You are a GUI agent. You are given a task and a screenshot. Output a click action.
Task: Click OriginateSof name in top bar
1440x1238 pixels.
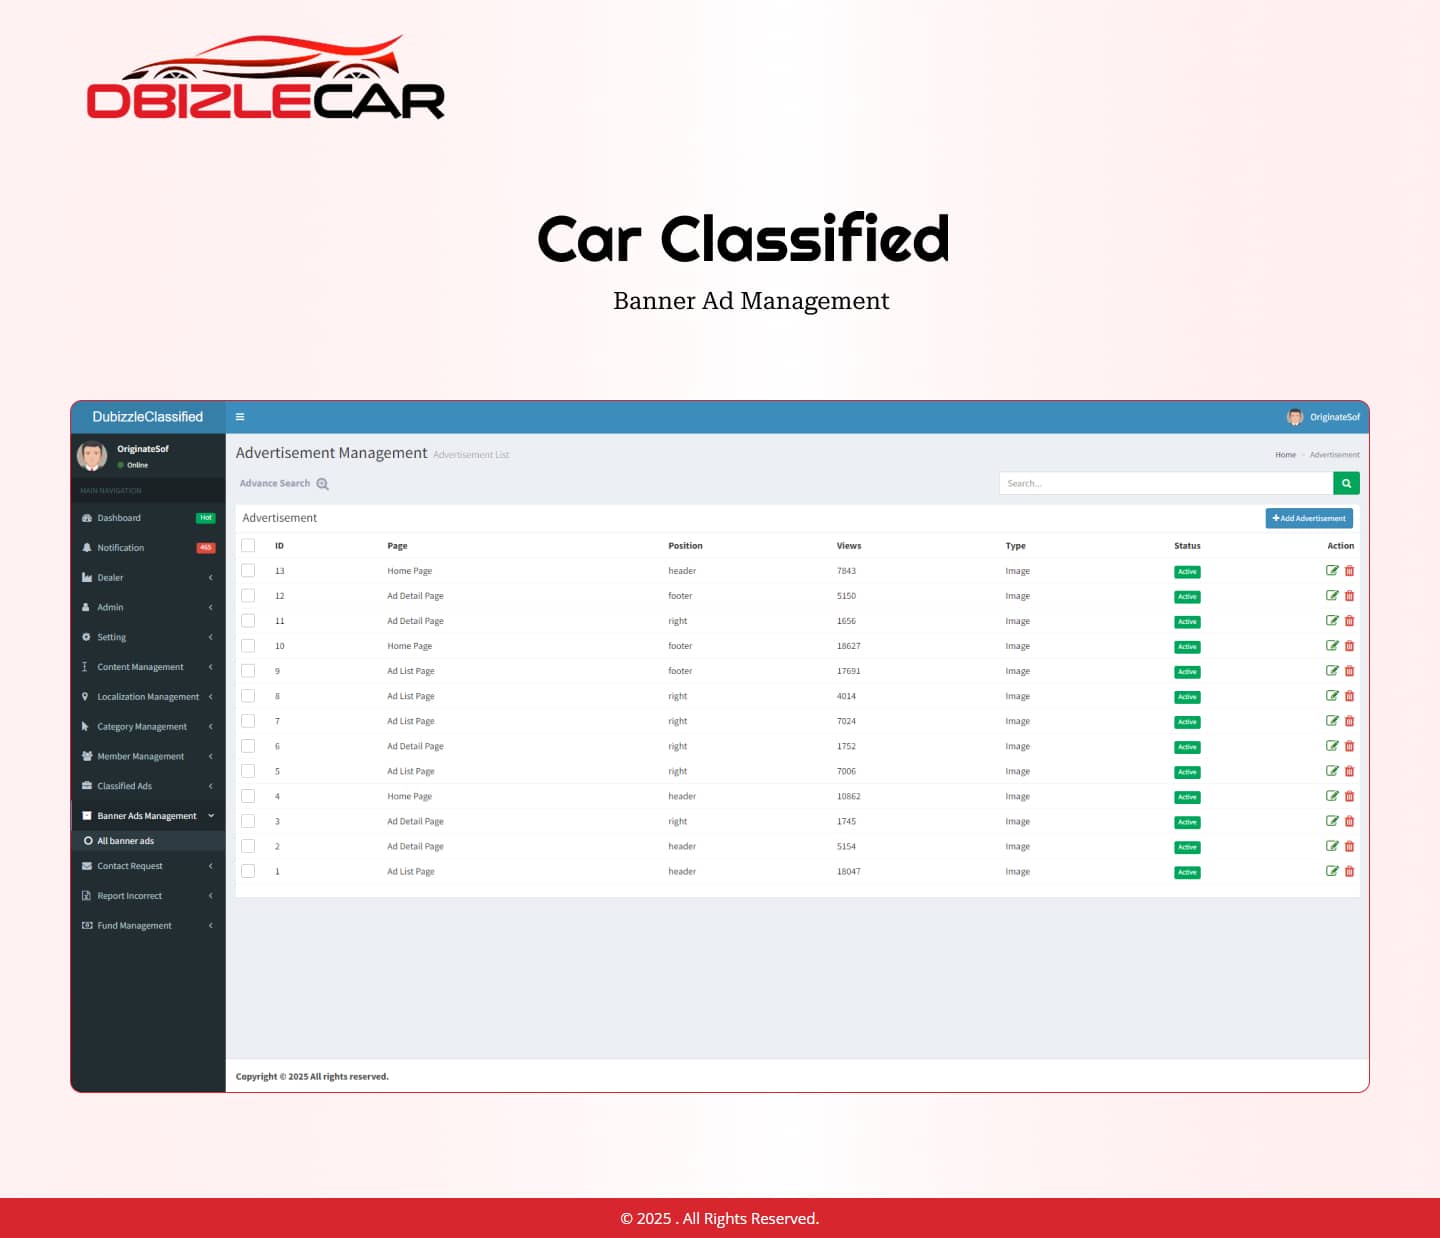pyautogui.click(x=1335, y=417)
